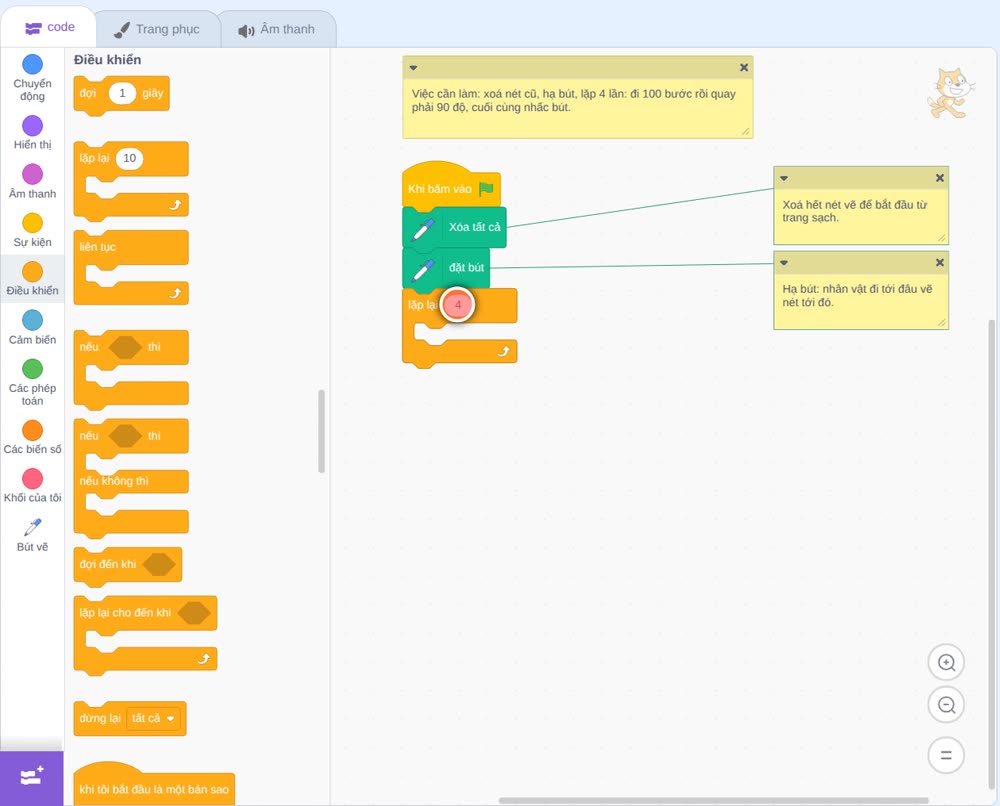
Task: Click the add extension button
Action: point(32,777)
